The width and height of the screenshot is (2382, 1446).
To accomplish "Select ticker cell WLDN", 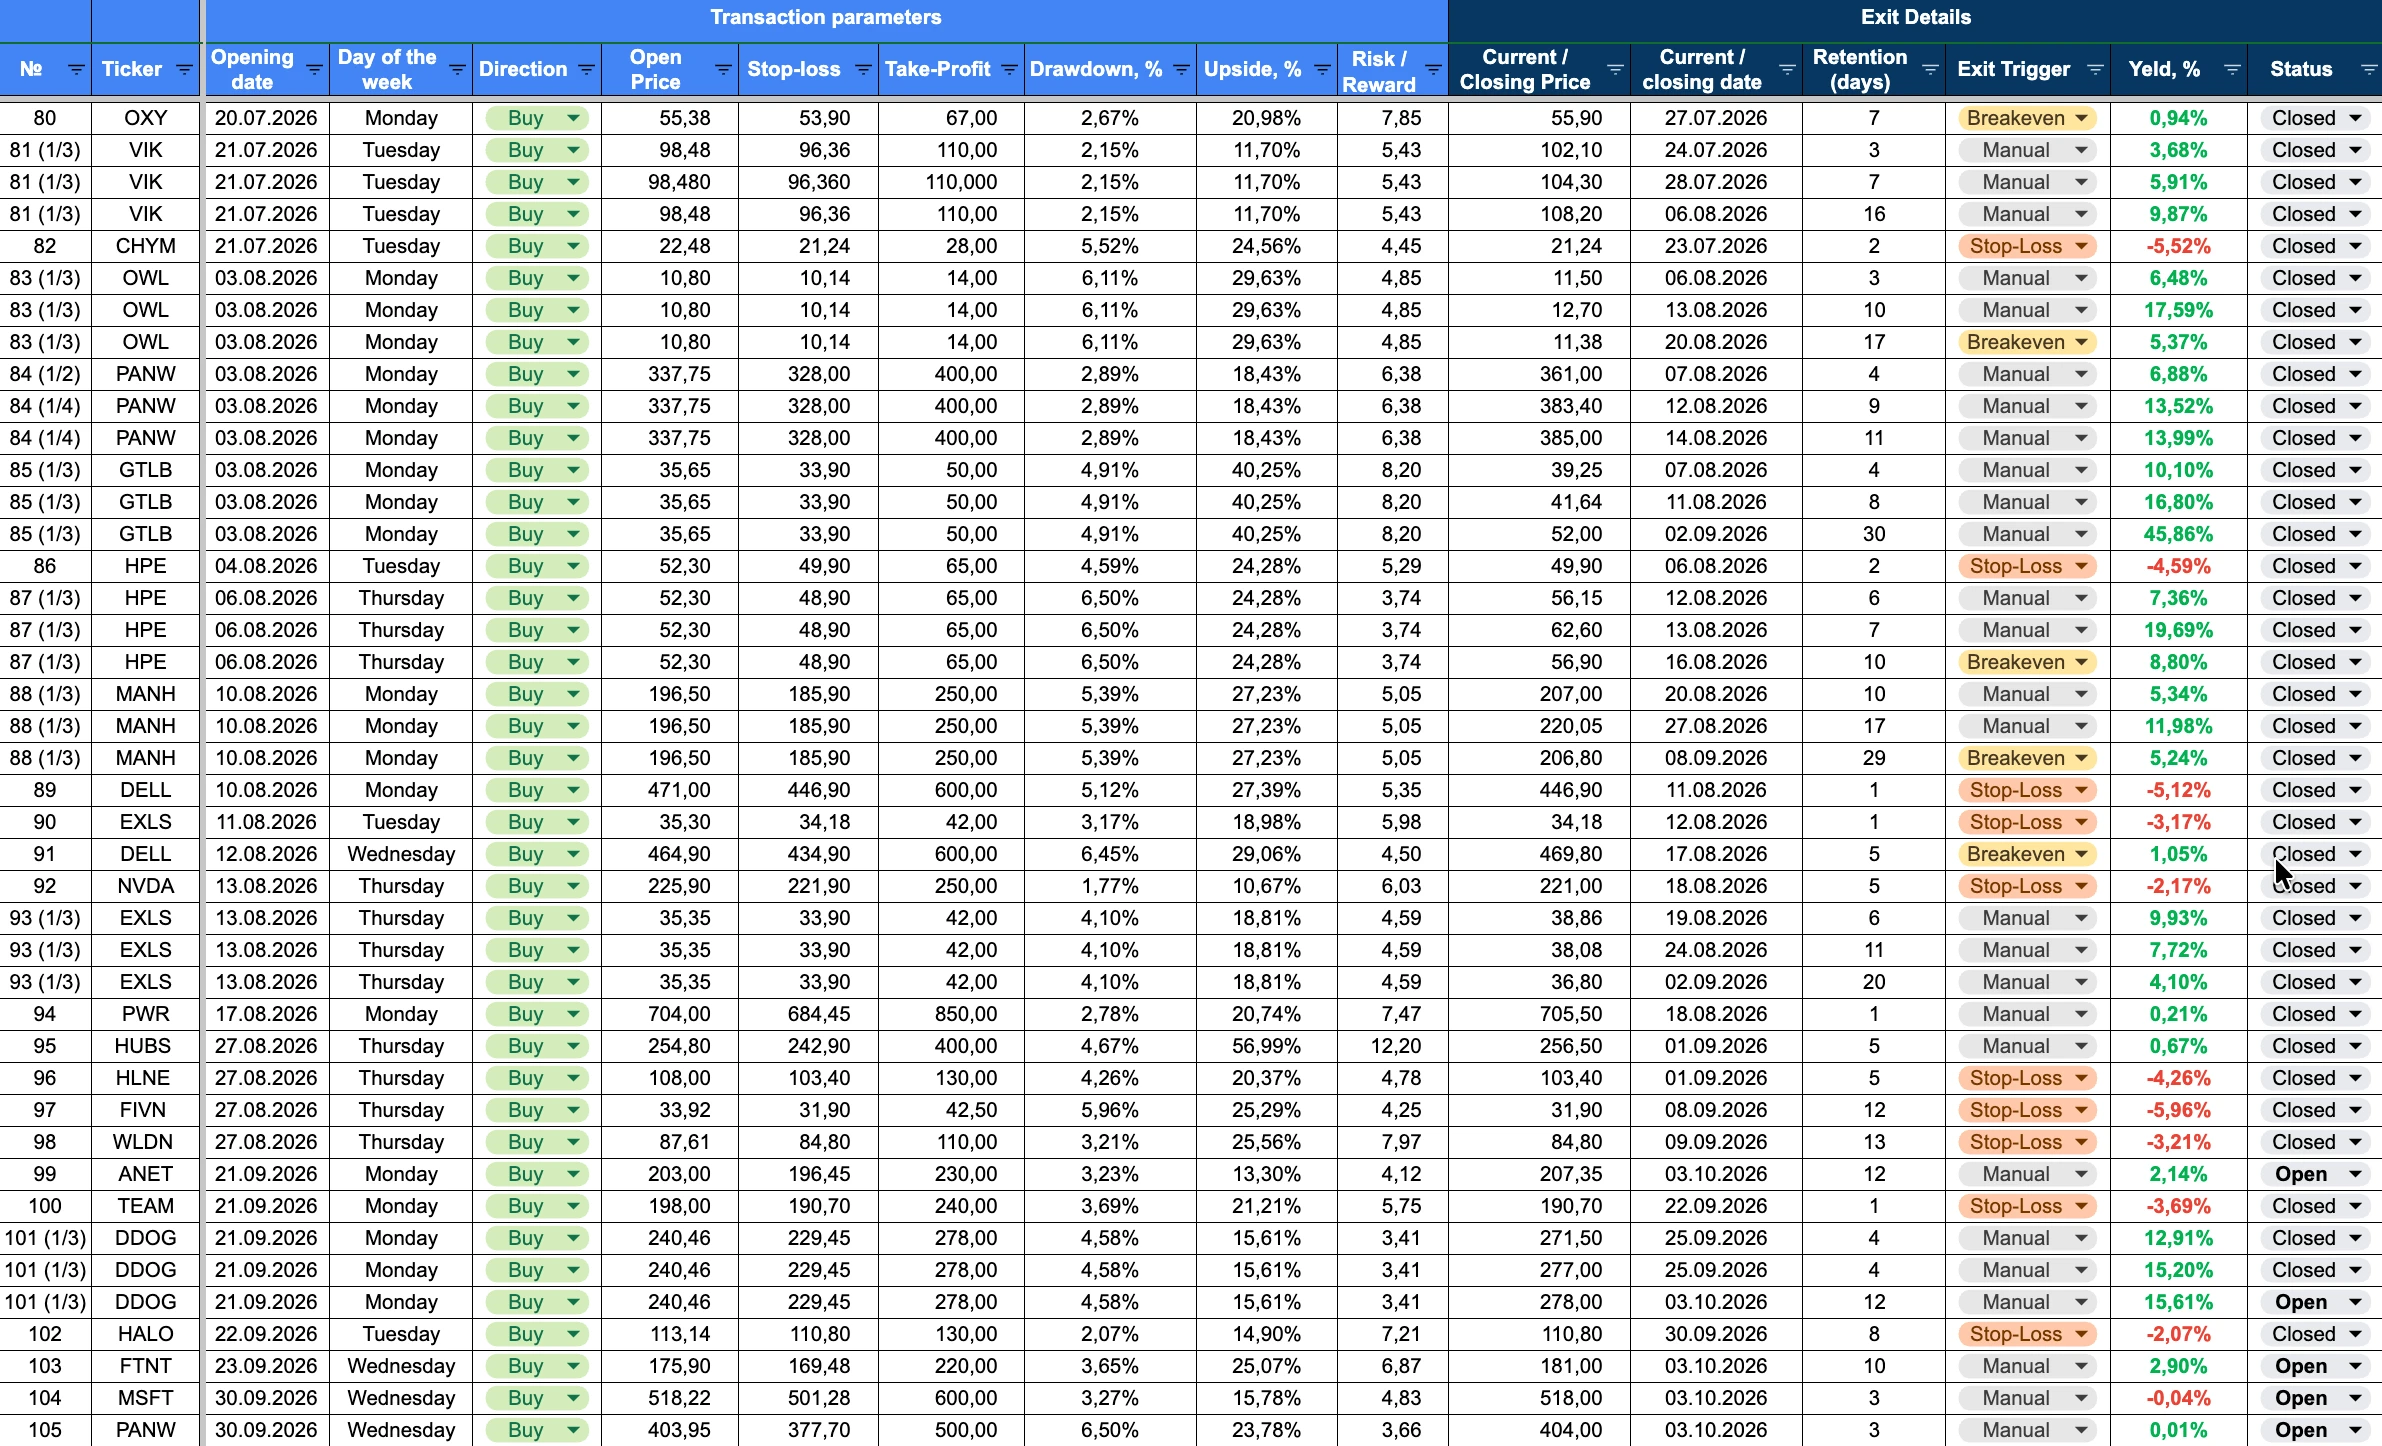I will pos(146,1142).
